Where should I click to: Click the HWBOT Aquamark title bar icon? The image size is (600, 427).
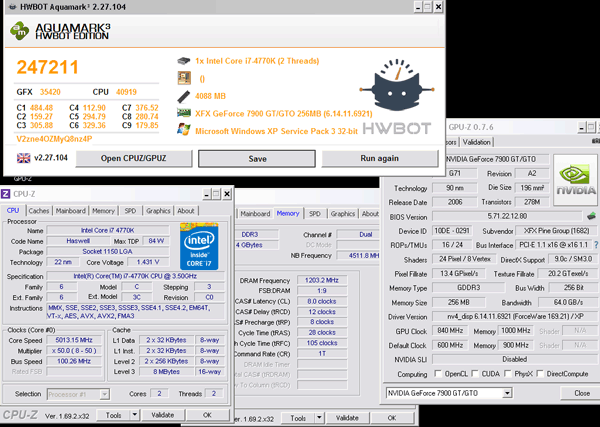point(13,7)
